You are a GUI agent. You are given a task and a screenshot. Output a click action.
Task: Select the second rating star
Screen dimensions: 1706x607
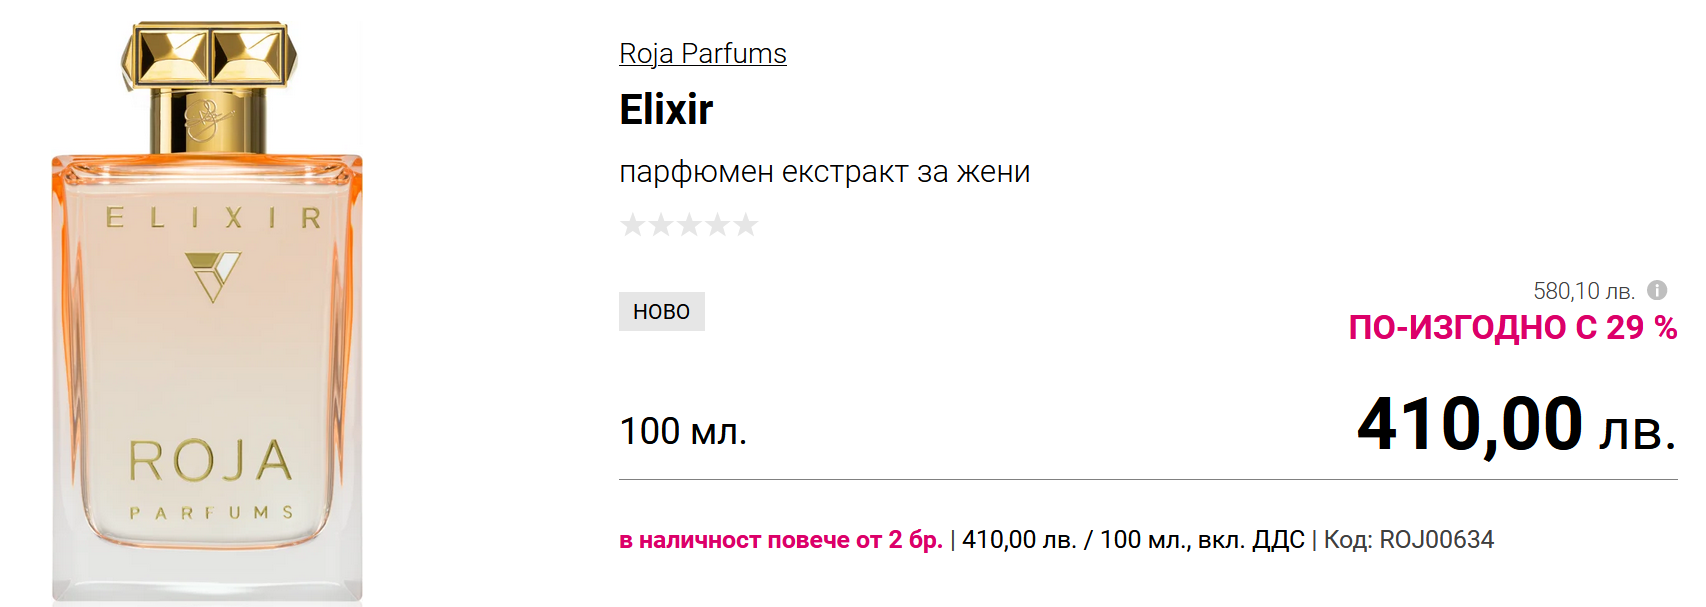pos(661,224)
